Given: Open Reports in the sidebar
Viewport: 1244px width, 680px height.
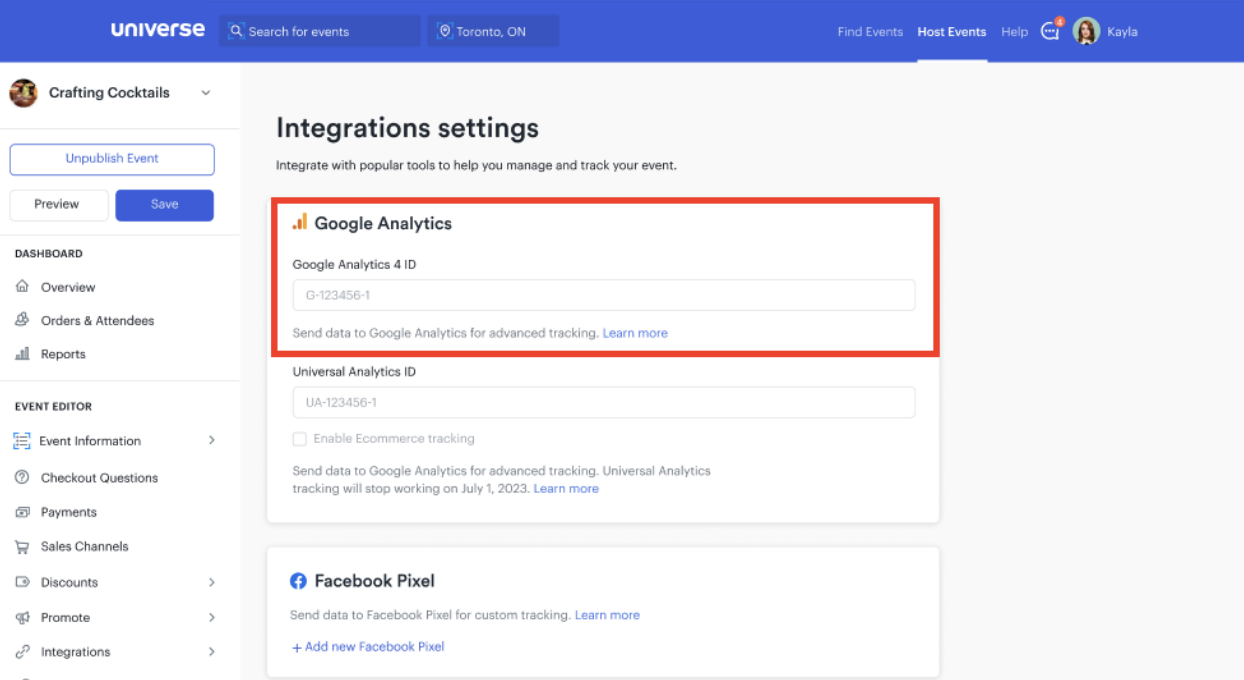Looking at the screenshot, I should point(63,354).
